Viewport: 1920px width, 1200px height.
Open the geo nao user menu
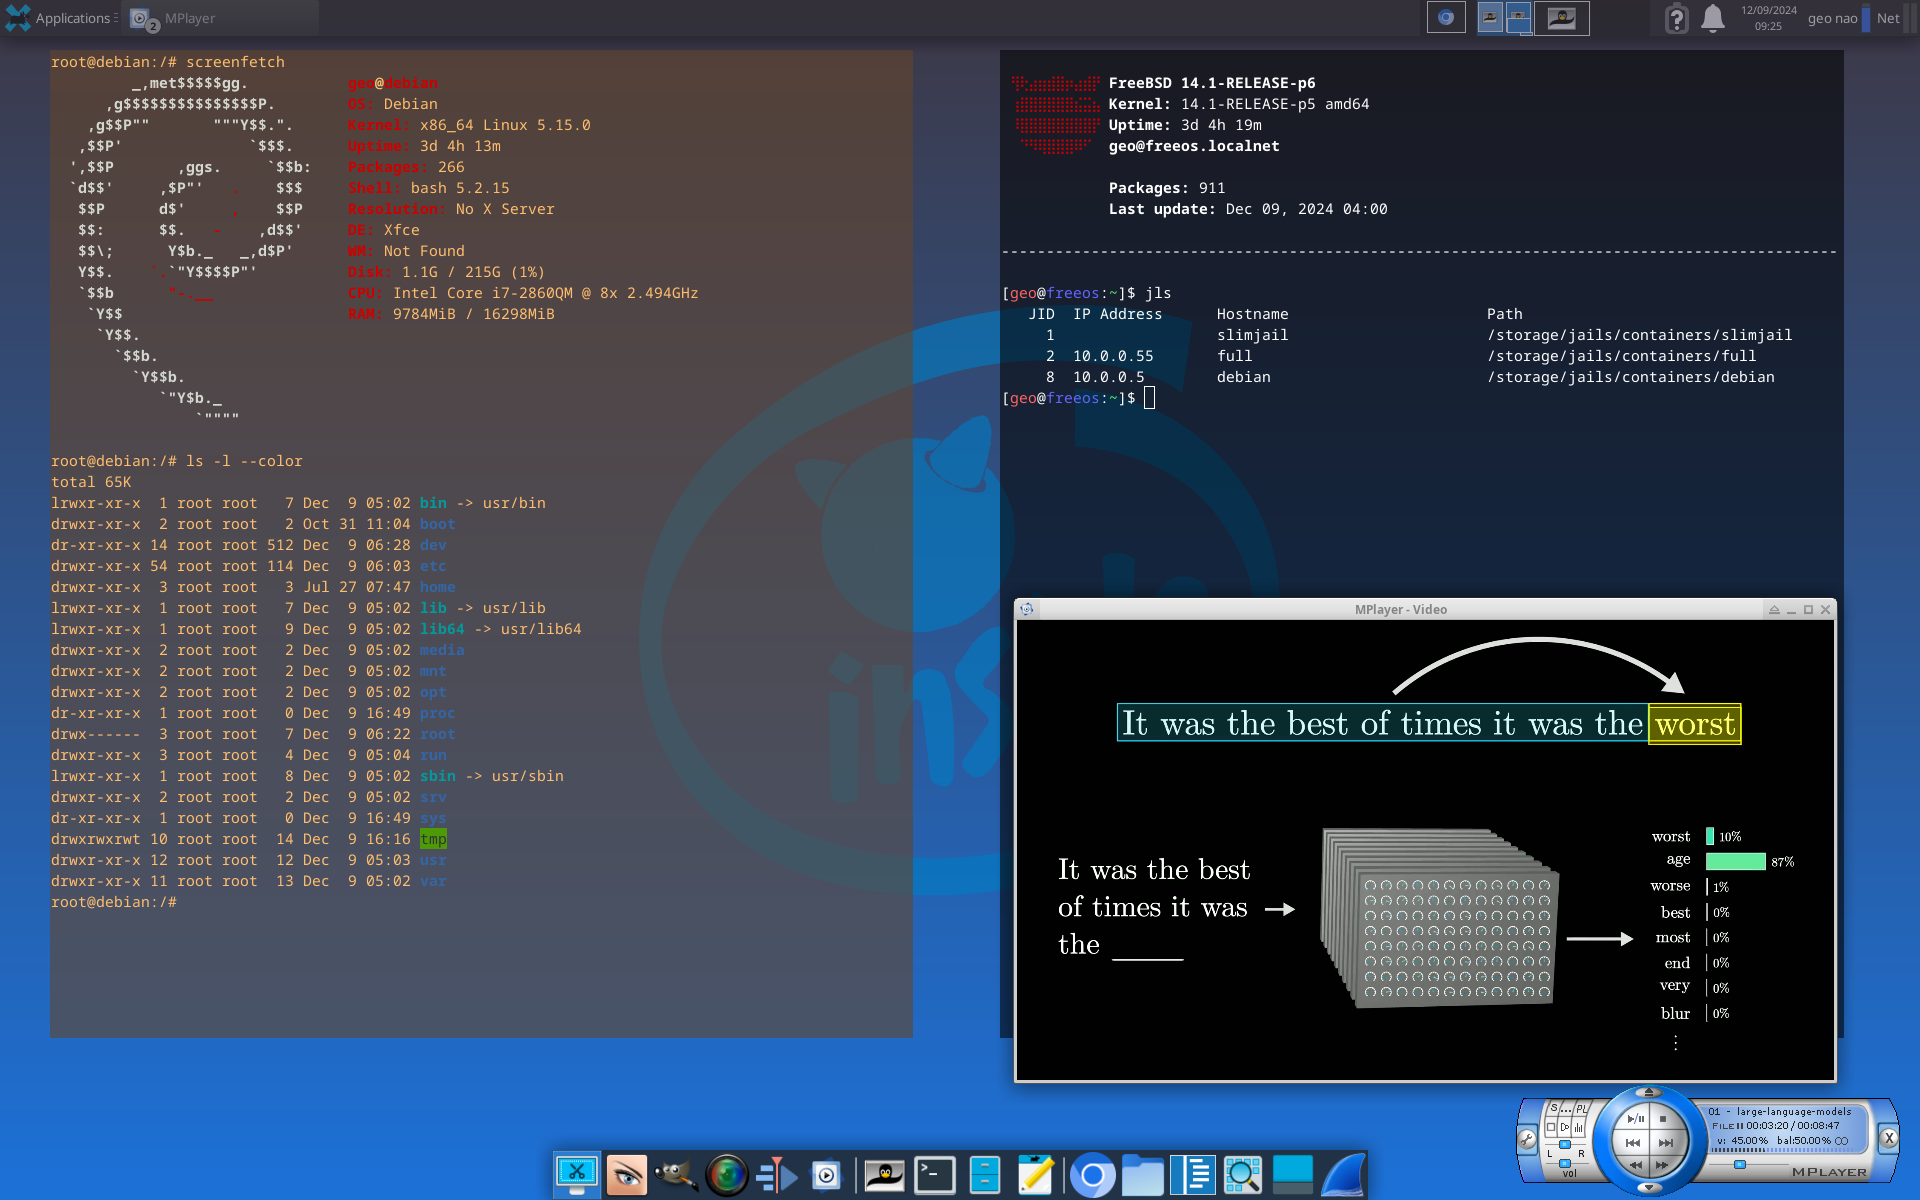point(1832,18)
